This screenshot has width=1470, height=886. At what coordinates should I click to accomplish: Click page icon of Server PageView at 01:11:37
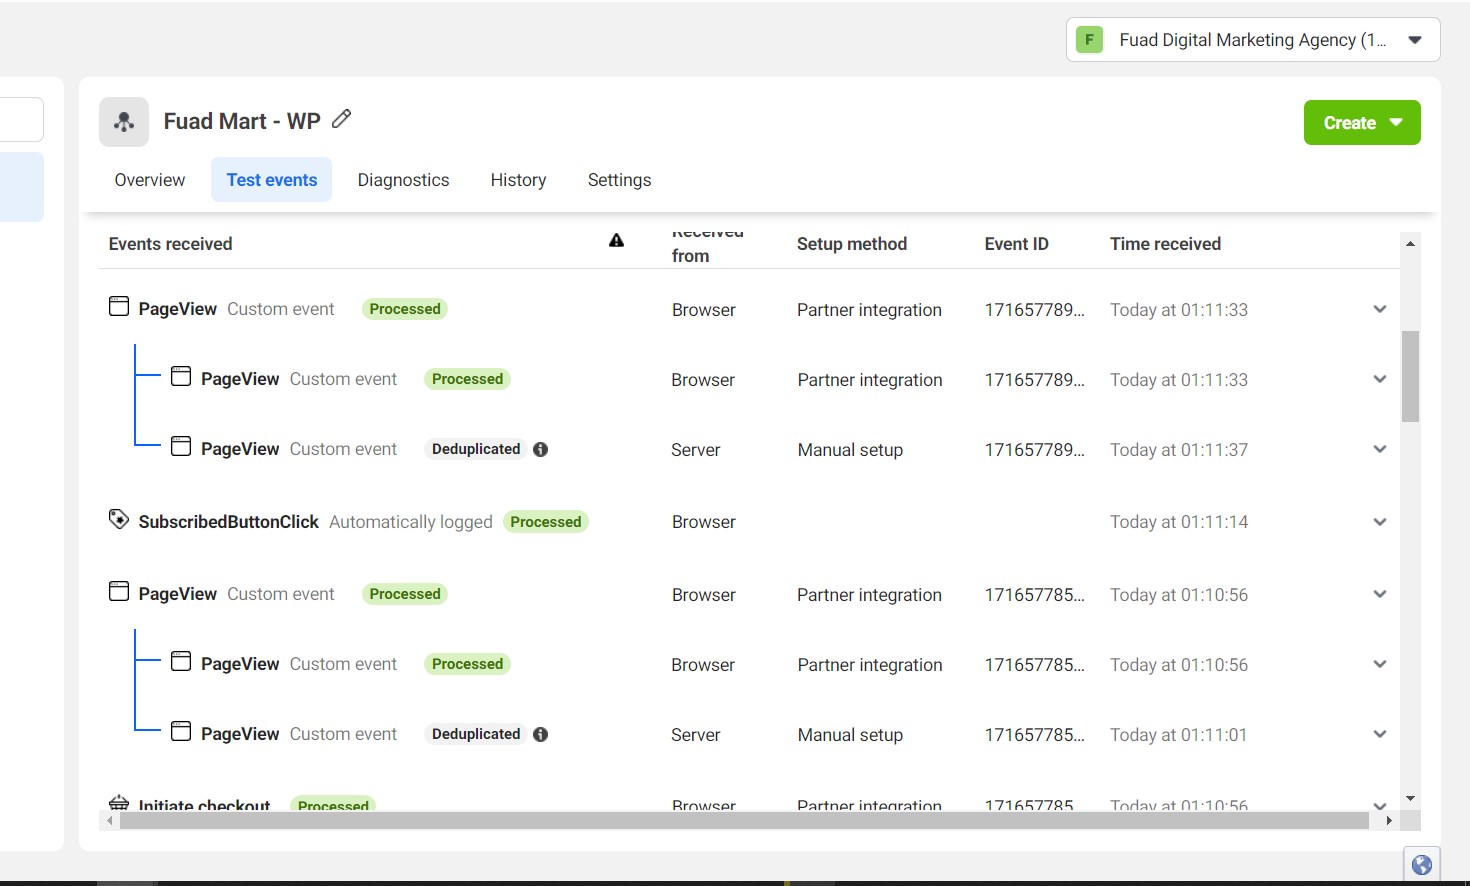click(181, 446)
